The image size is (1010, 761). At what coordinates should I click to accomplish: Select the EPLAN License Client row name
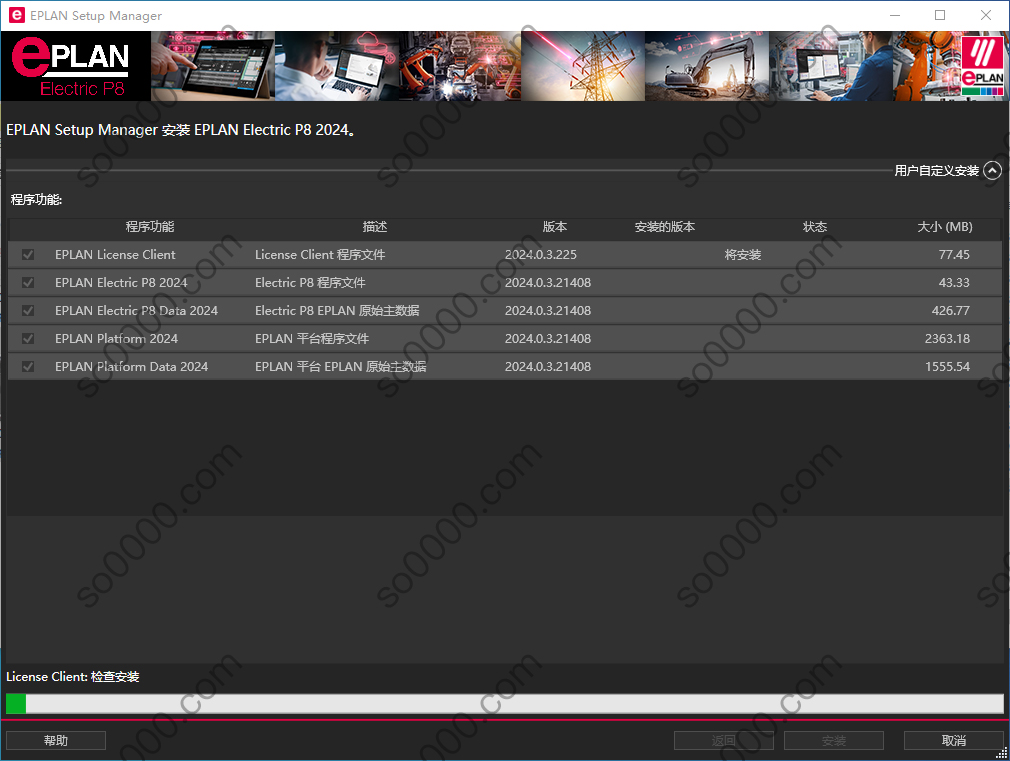coord(115,255)
